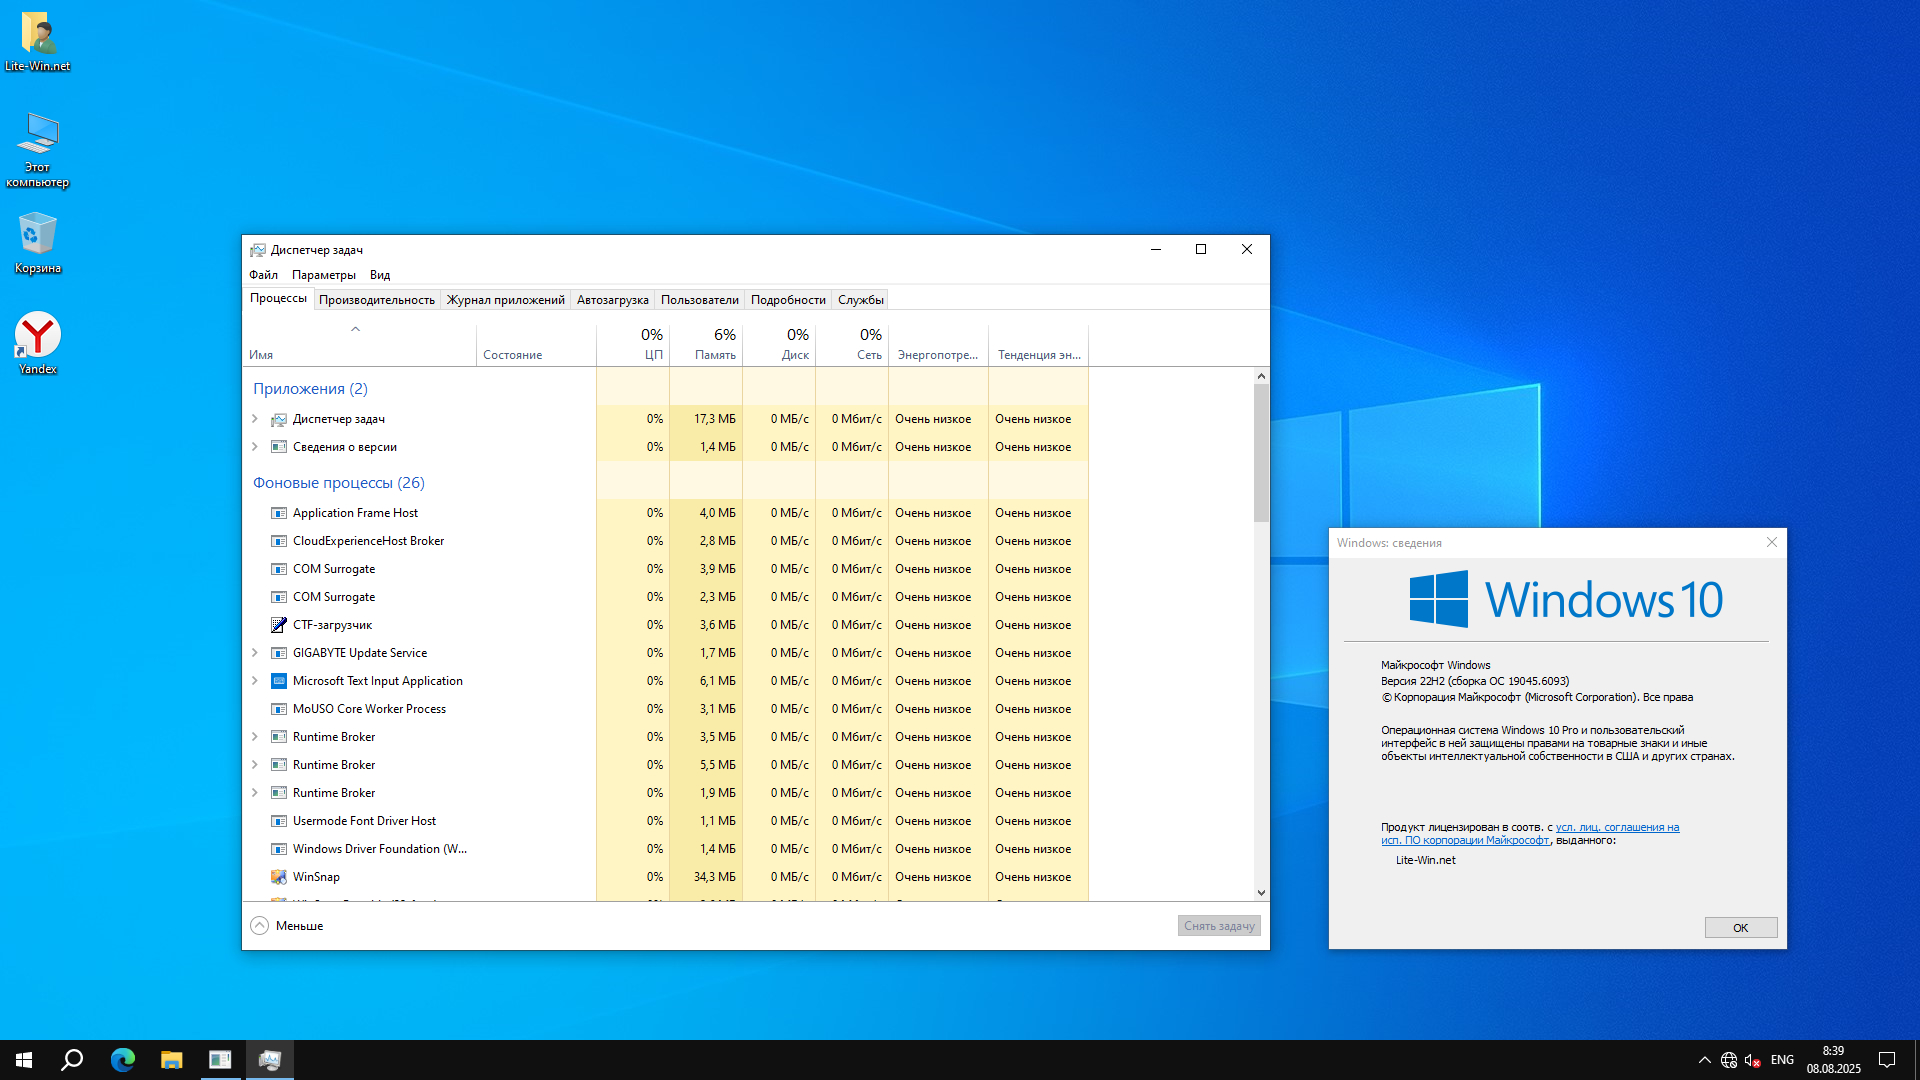
Task: Switch to the Производительность tab
Action: tap(376, 300)
